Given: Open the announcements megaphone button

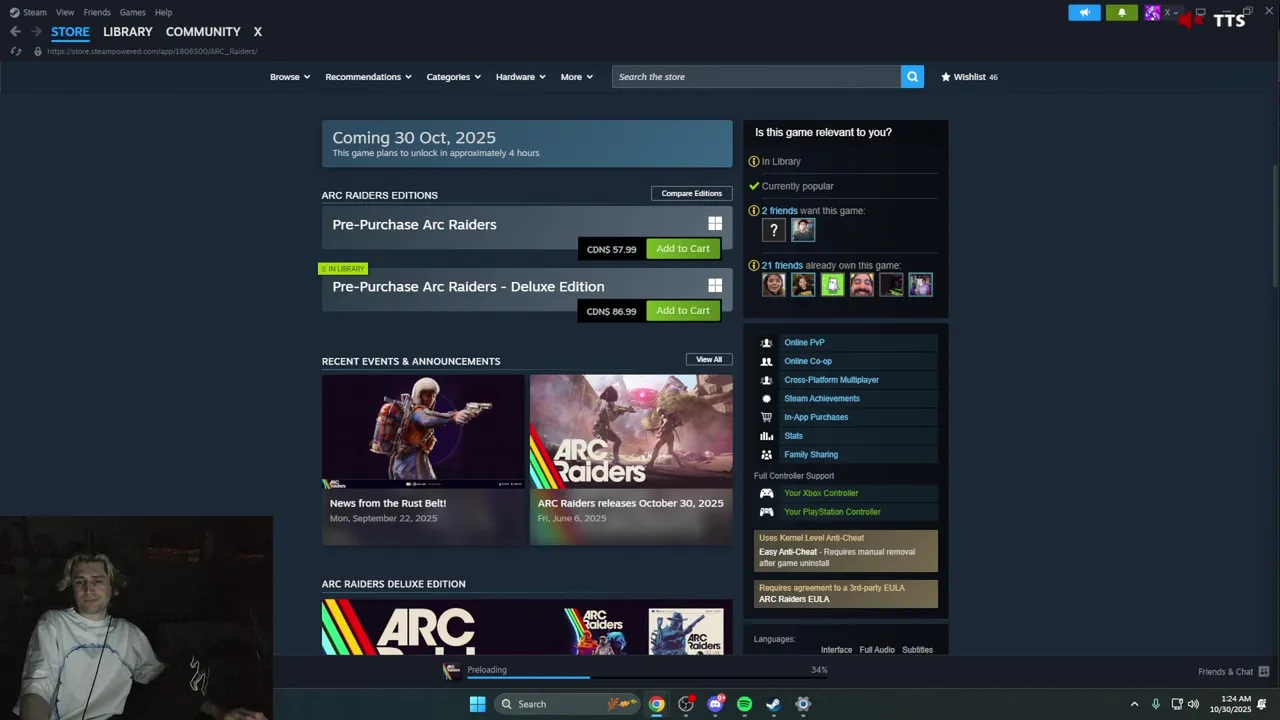Looking at the screenshot, I should (1084, 13).
